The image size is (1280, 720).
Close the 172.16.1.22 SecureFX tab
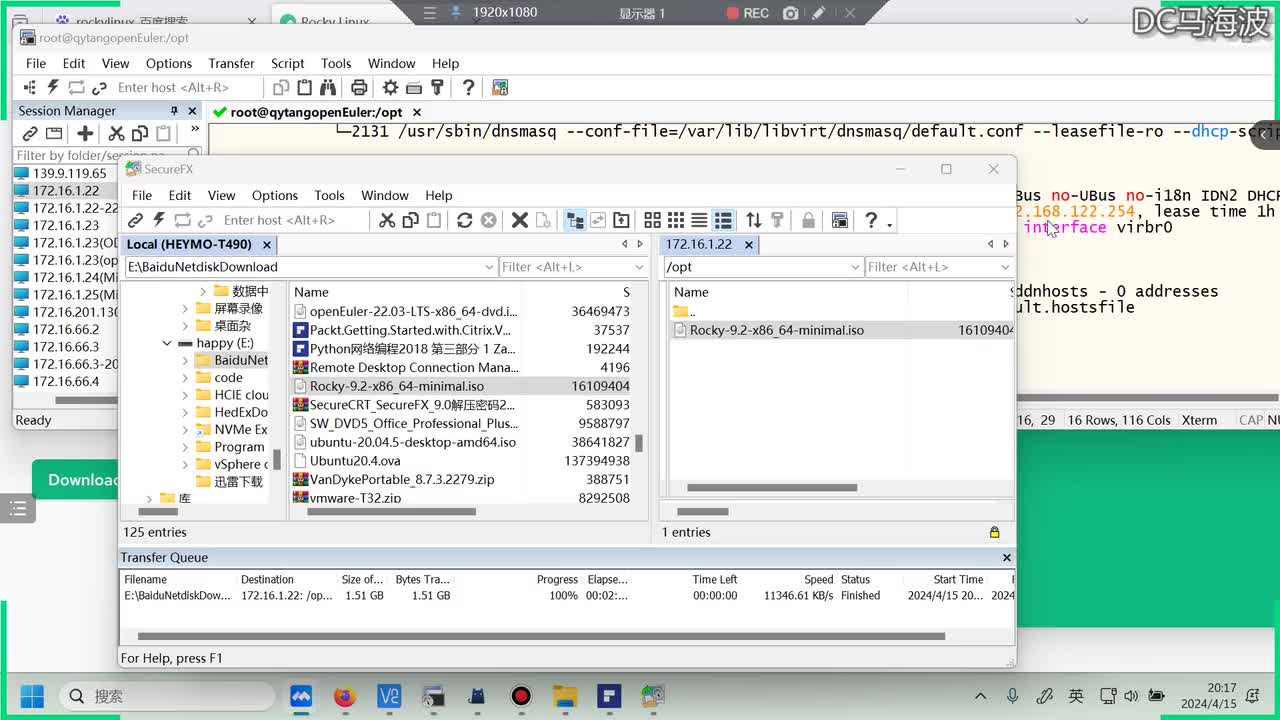(749, 244)
